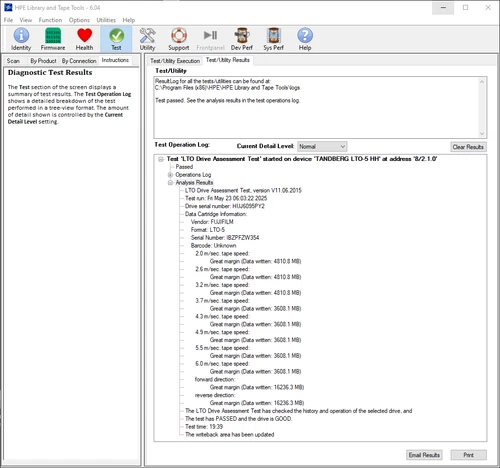Select 'The test has PASSED' row
500x468 pixels.
pos(239,419)
